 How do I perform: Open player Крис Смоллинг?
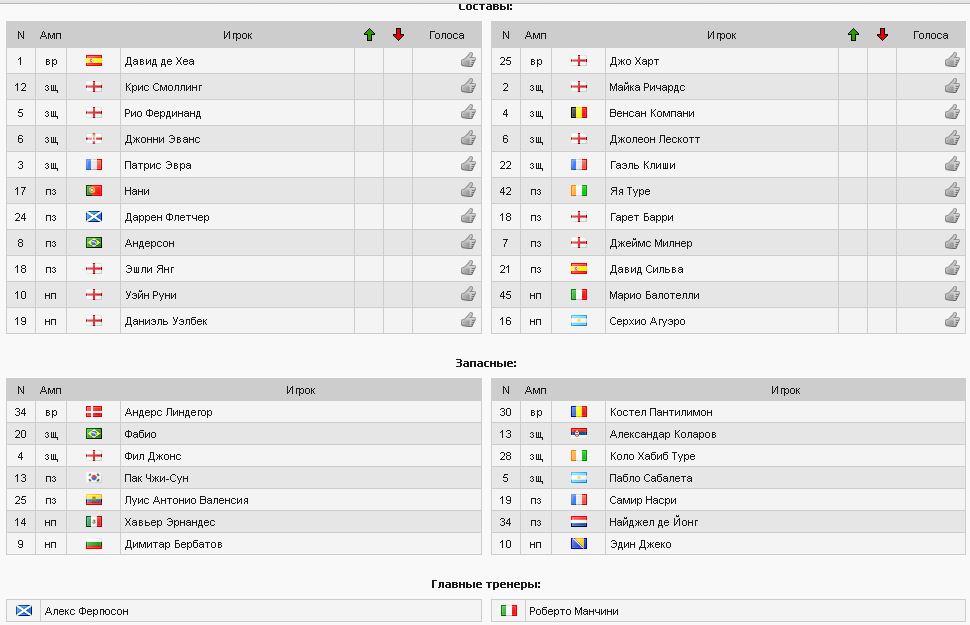(x=163, y=87)
